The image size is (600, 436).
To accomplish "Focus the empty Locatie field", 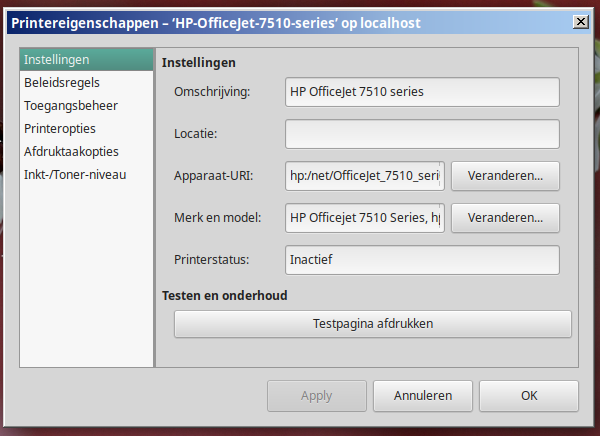I will (x=422, y=134).
